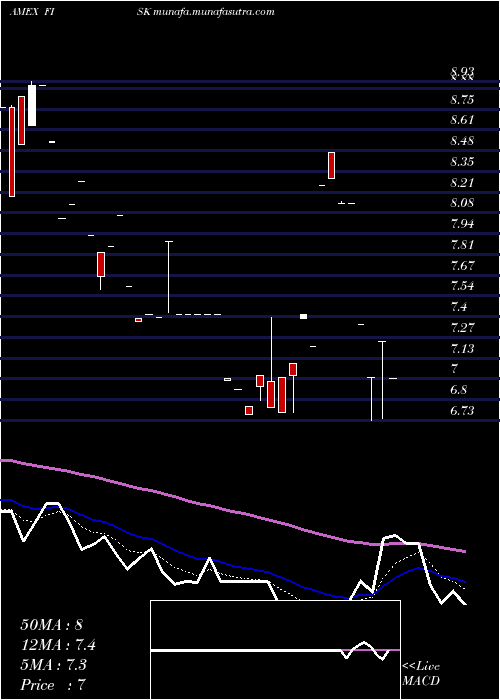
Task: Click the 7.94 price axis label
Action: [462, 224]
